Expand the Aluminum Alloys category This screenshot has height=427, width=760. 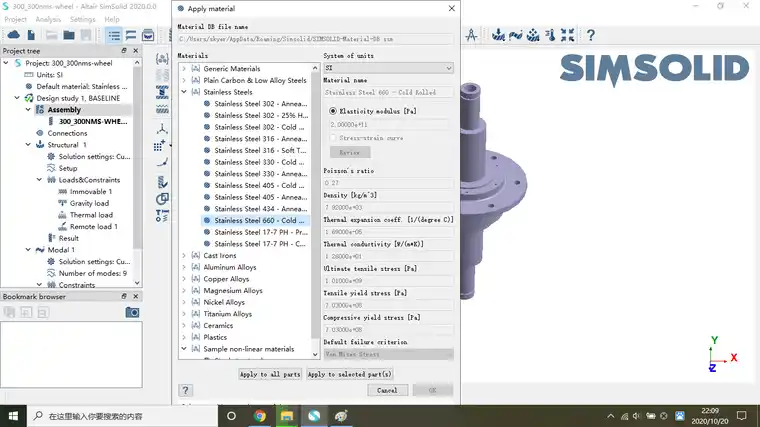184,267
